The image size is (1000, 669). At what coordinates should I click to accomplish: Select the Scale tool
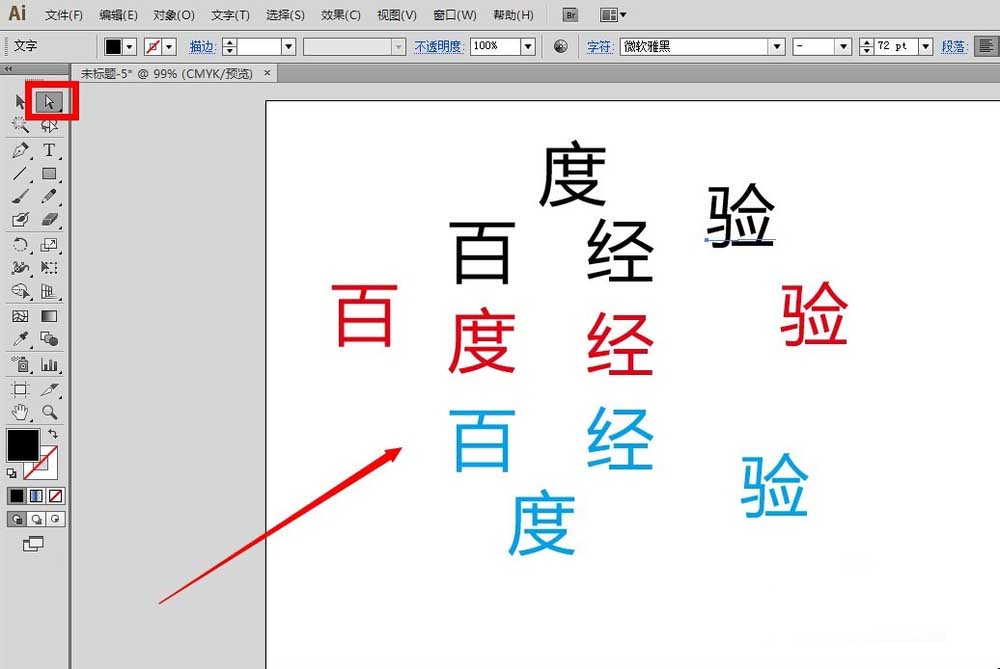point(49,245)
